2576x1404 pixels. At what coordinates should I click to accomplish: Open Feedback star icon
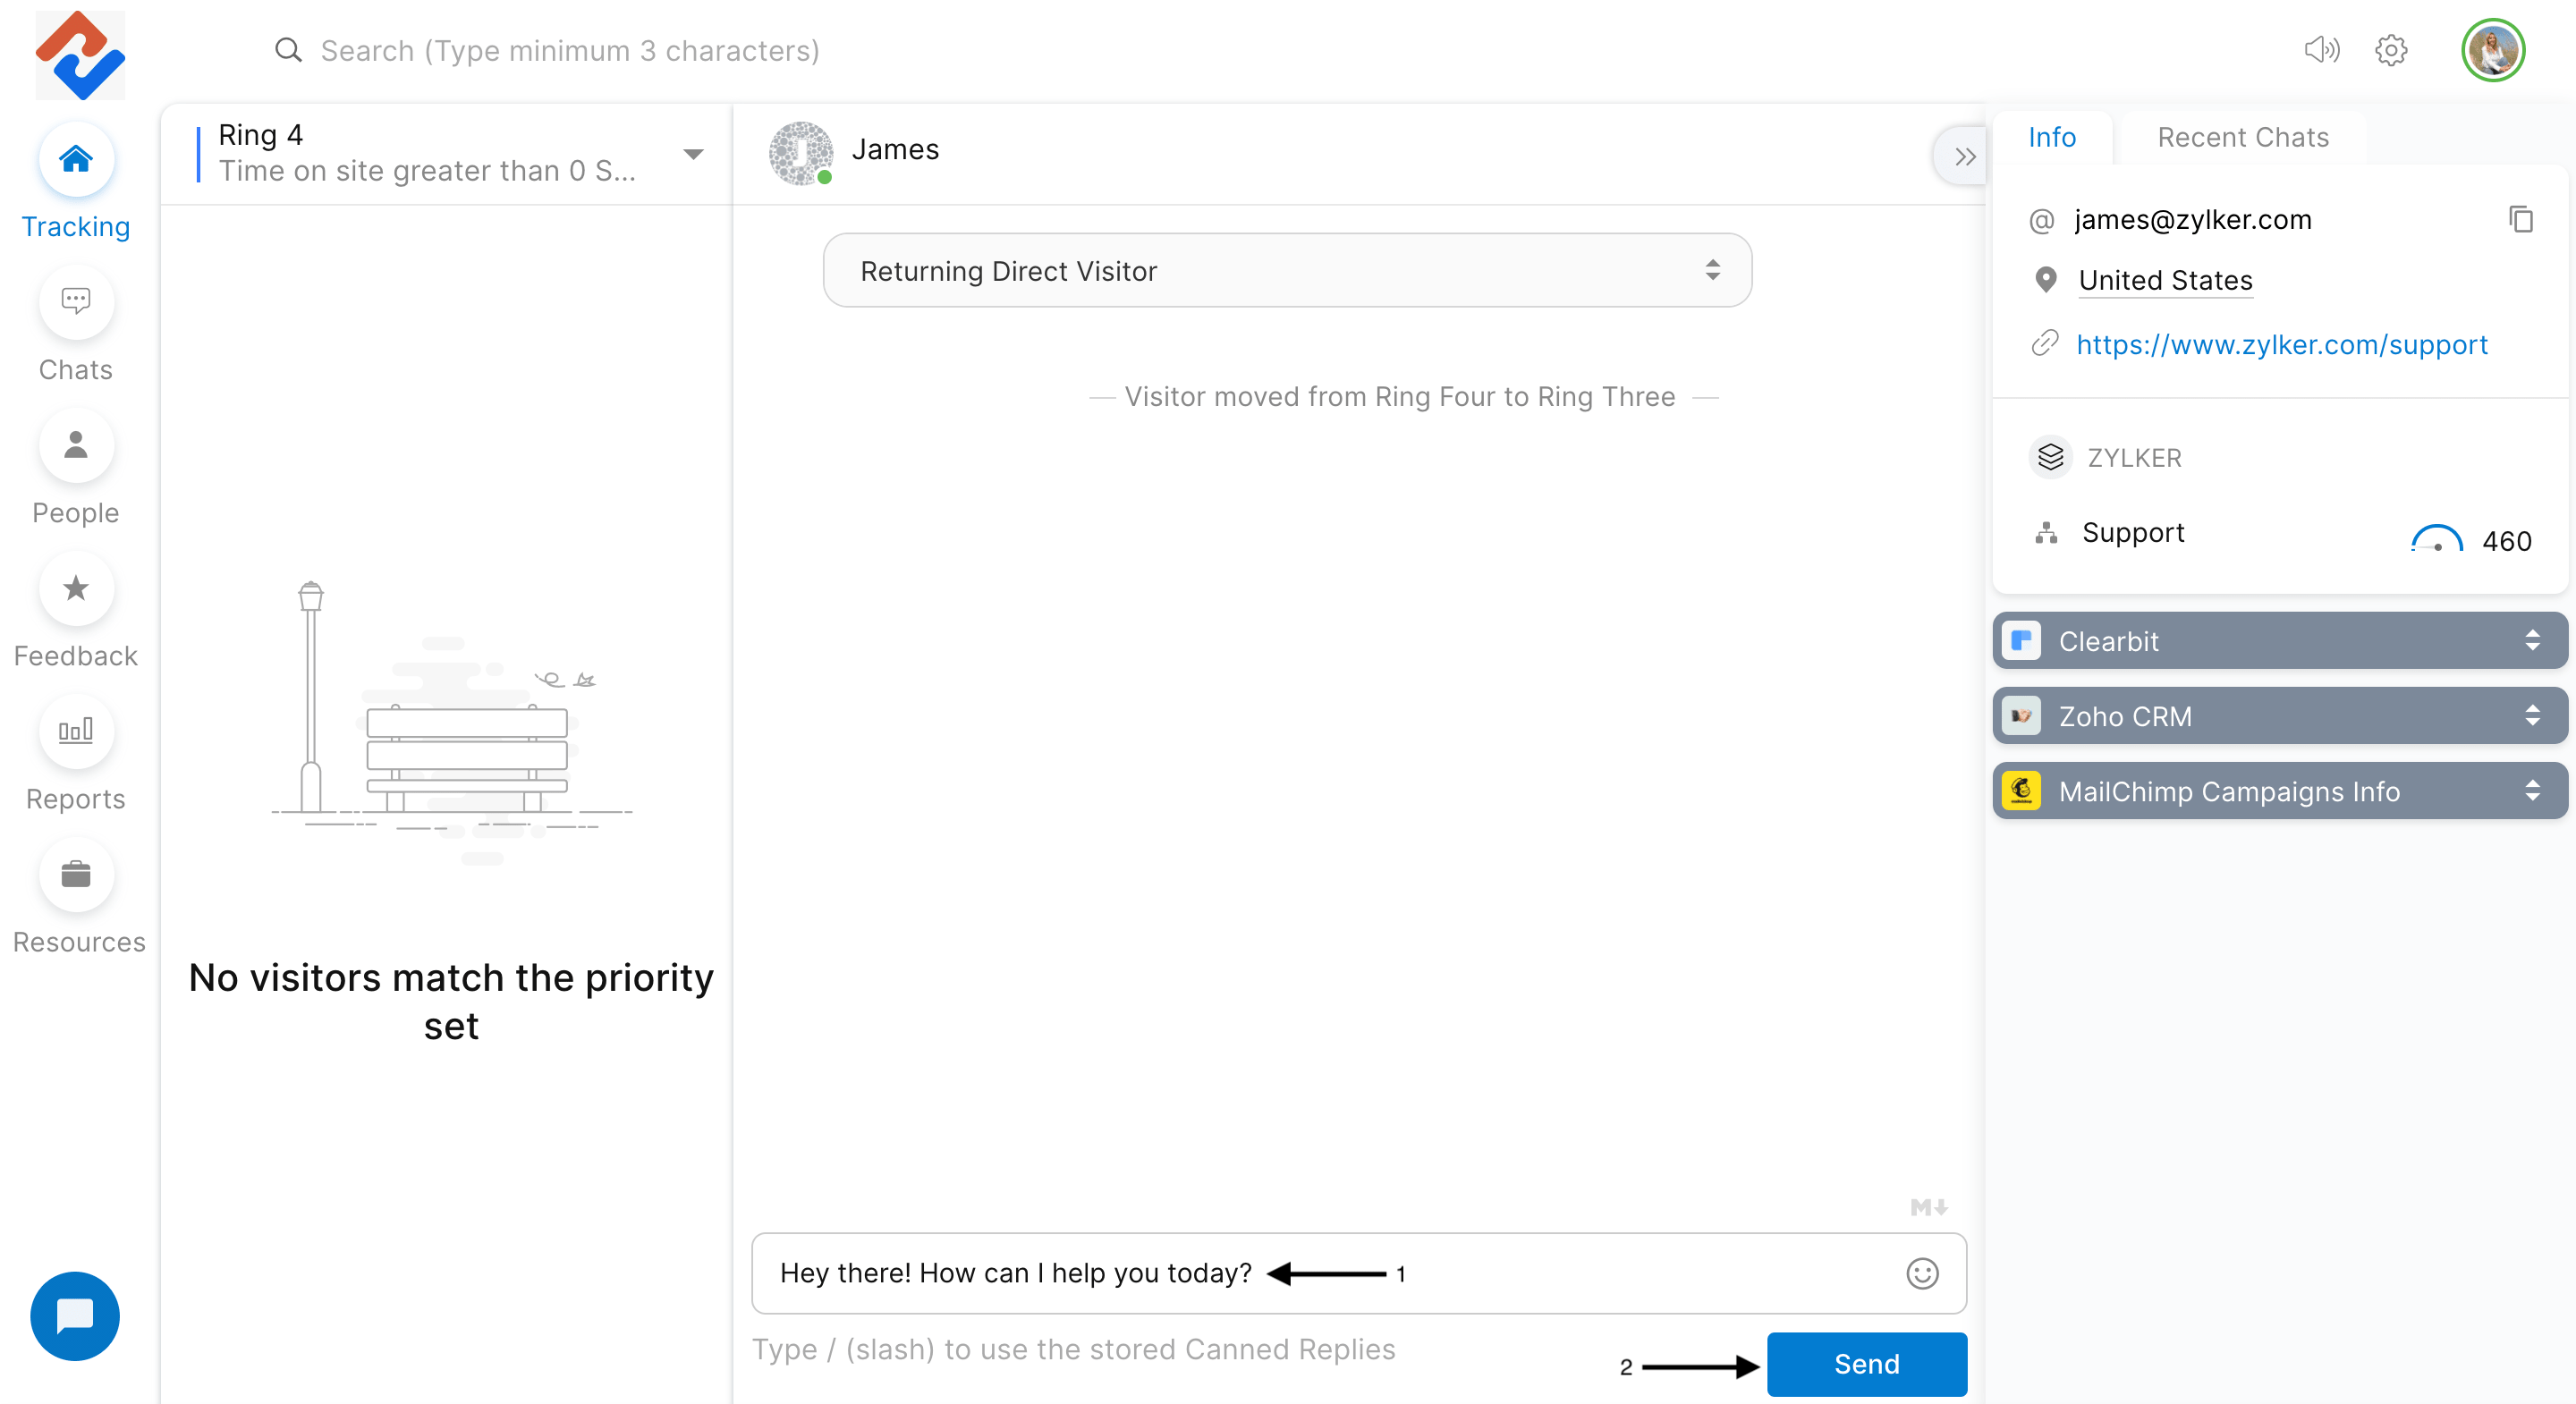click(x=76, y=589)
